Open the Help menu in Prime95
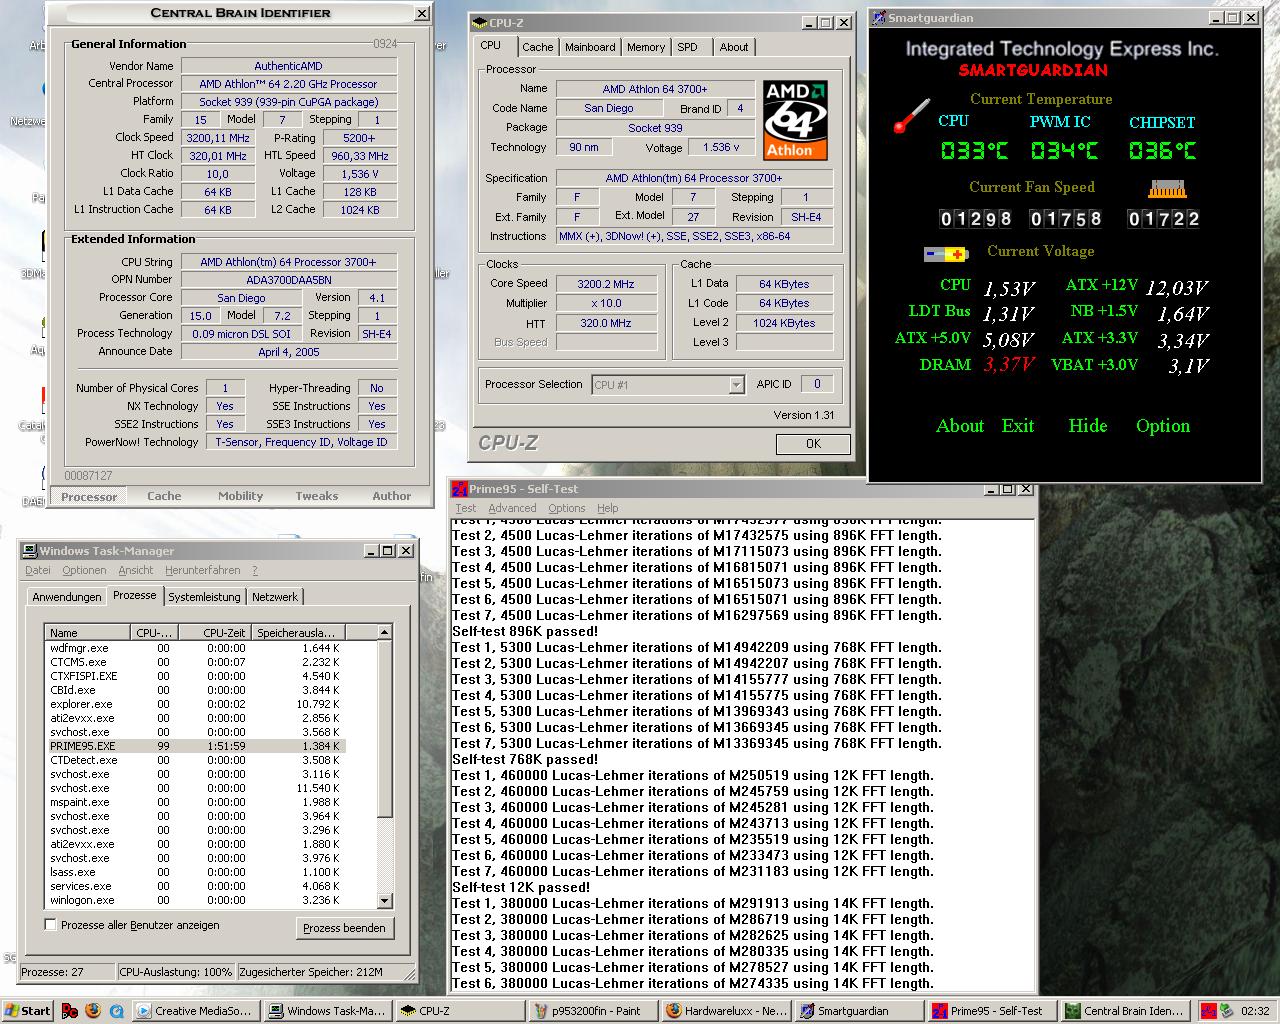1280x1024 pixels. point(608,508)
